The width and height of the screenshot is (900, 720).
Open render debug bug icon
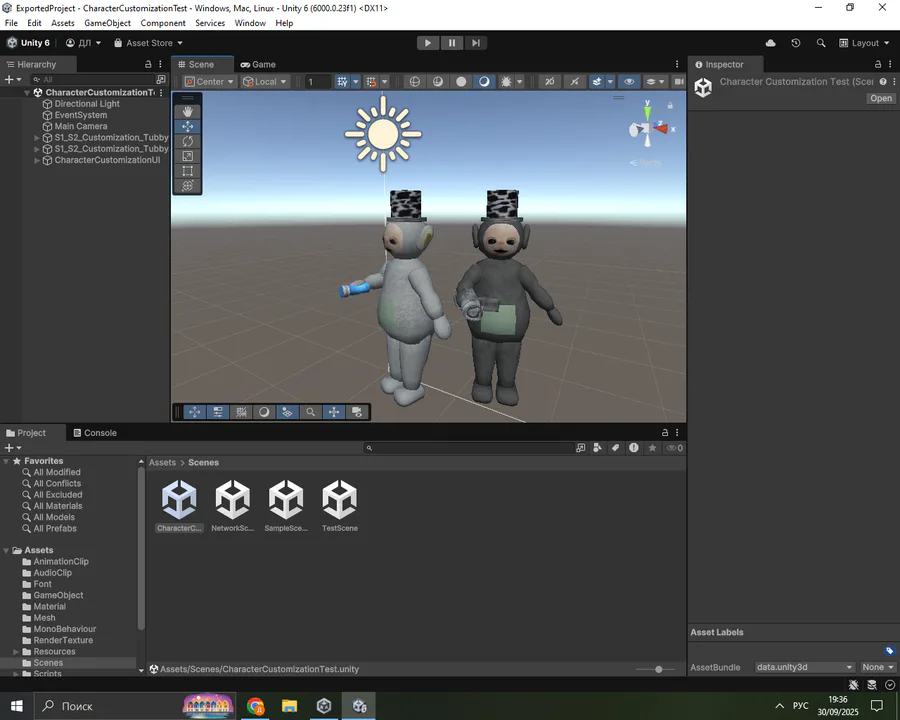[x=506, y=82]
